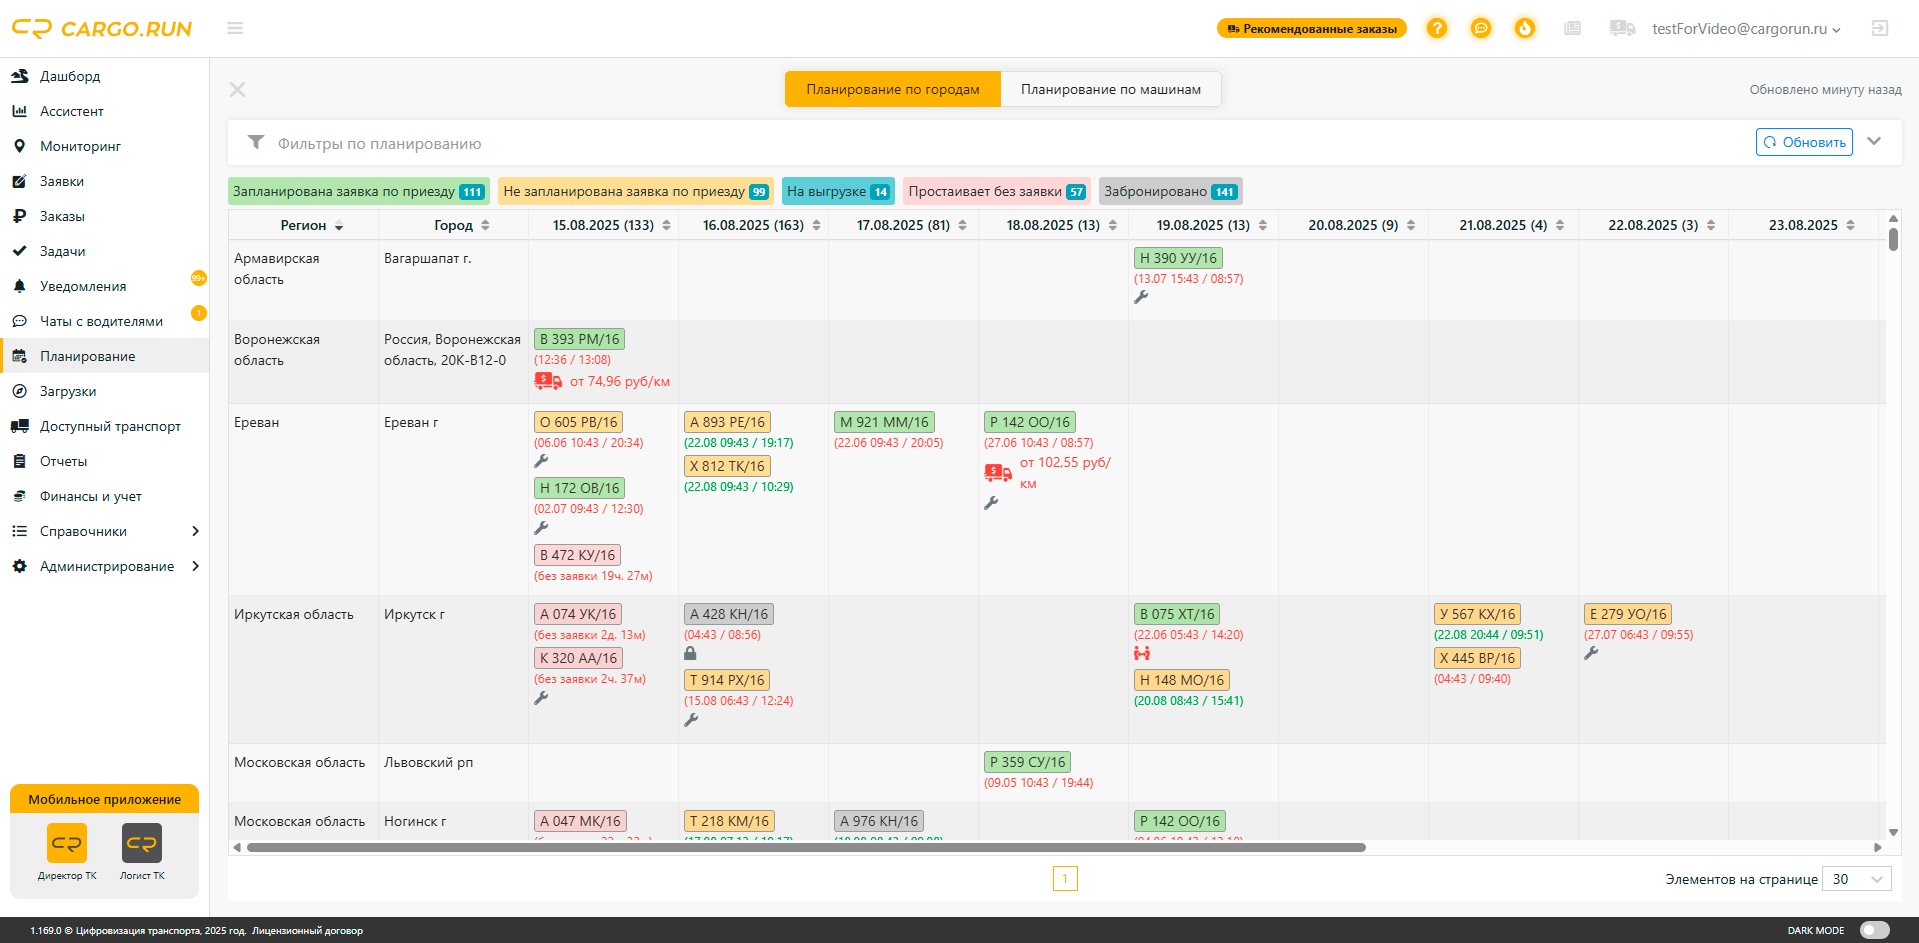Toggle 'На выгрузке' status filter
Viewport: 1919px width, 943px height.
pos(837,191)
